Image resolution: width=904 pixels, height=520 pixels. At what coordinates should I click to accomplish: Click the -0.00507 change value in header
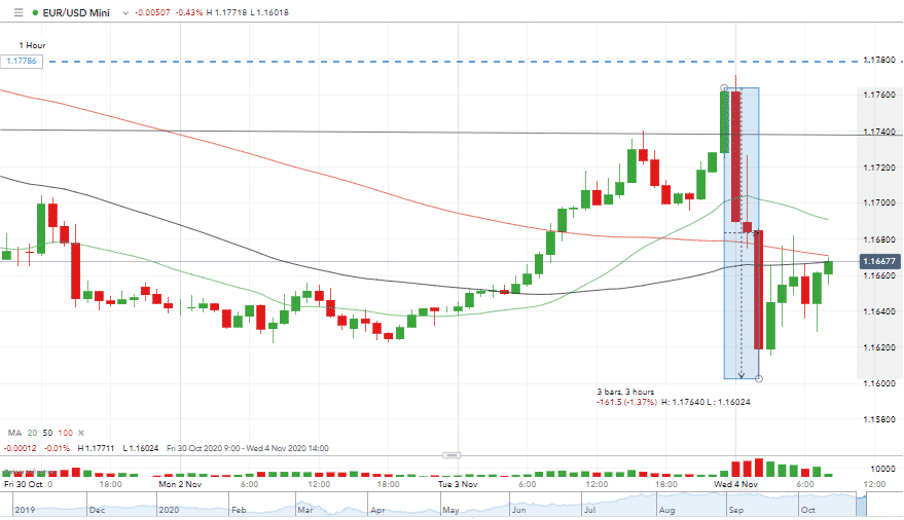153,12
